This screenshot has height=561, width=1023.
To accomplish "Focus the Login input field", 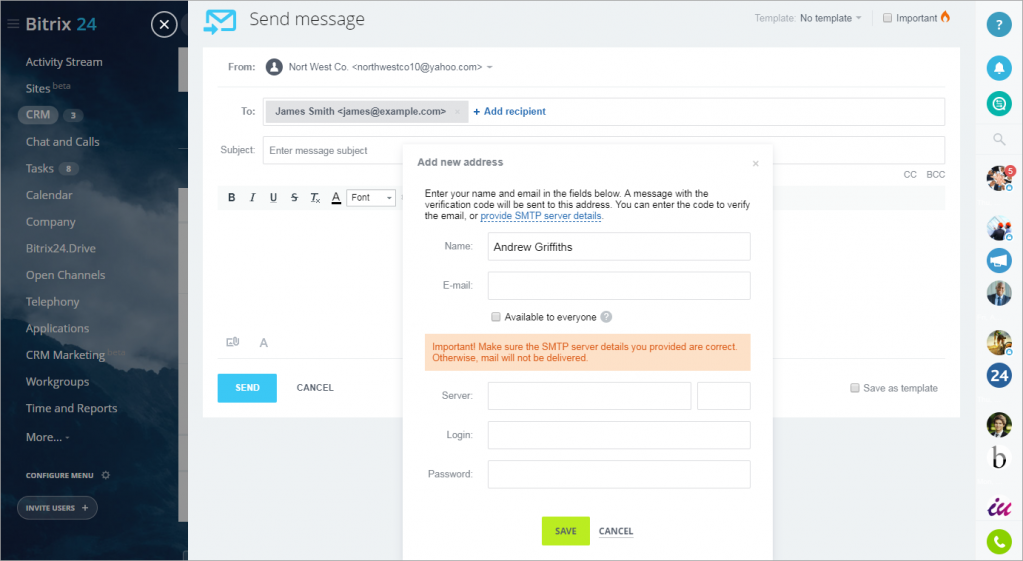I will coord(619,435).
